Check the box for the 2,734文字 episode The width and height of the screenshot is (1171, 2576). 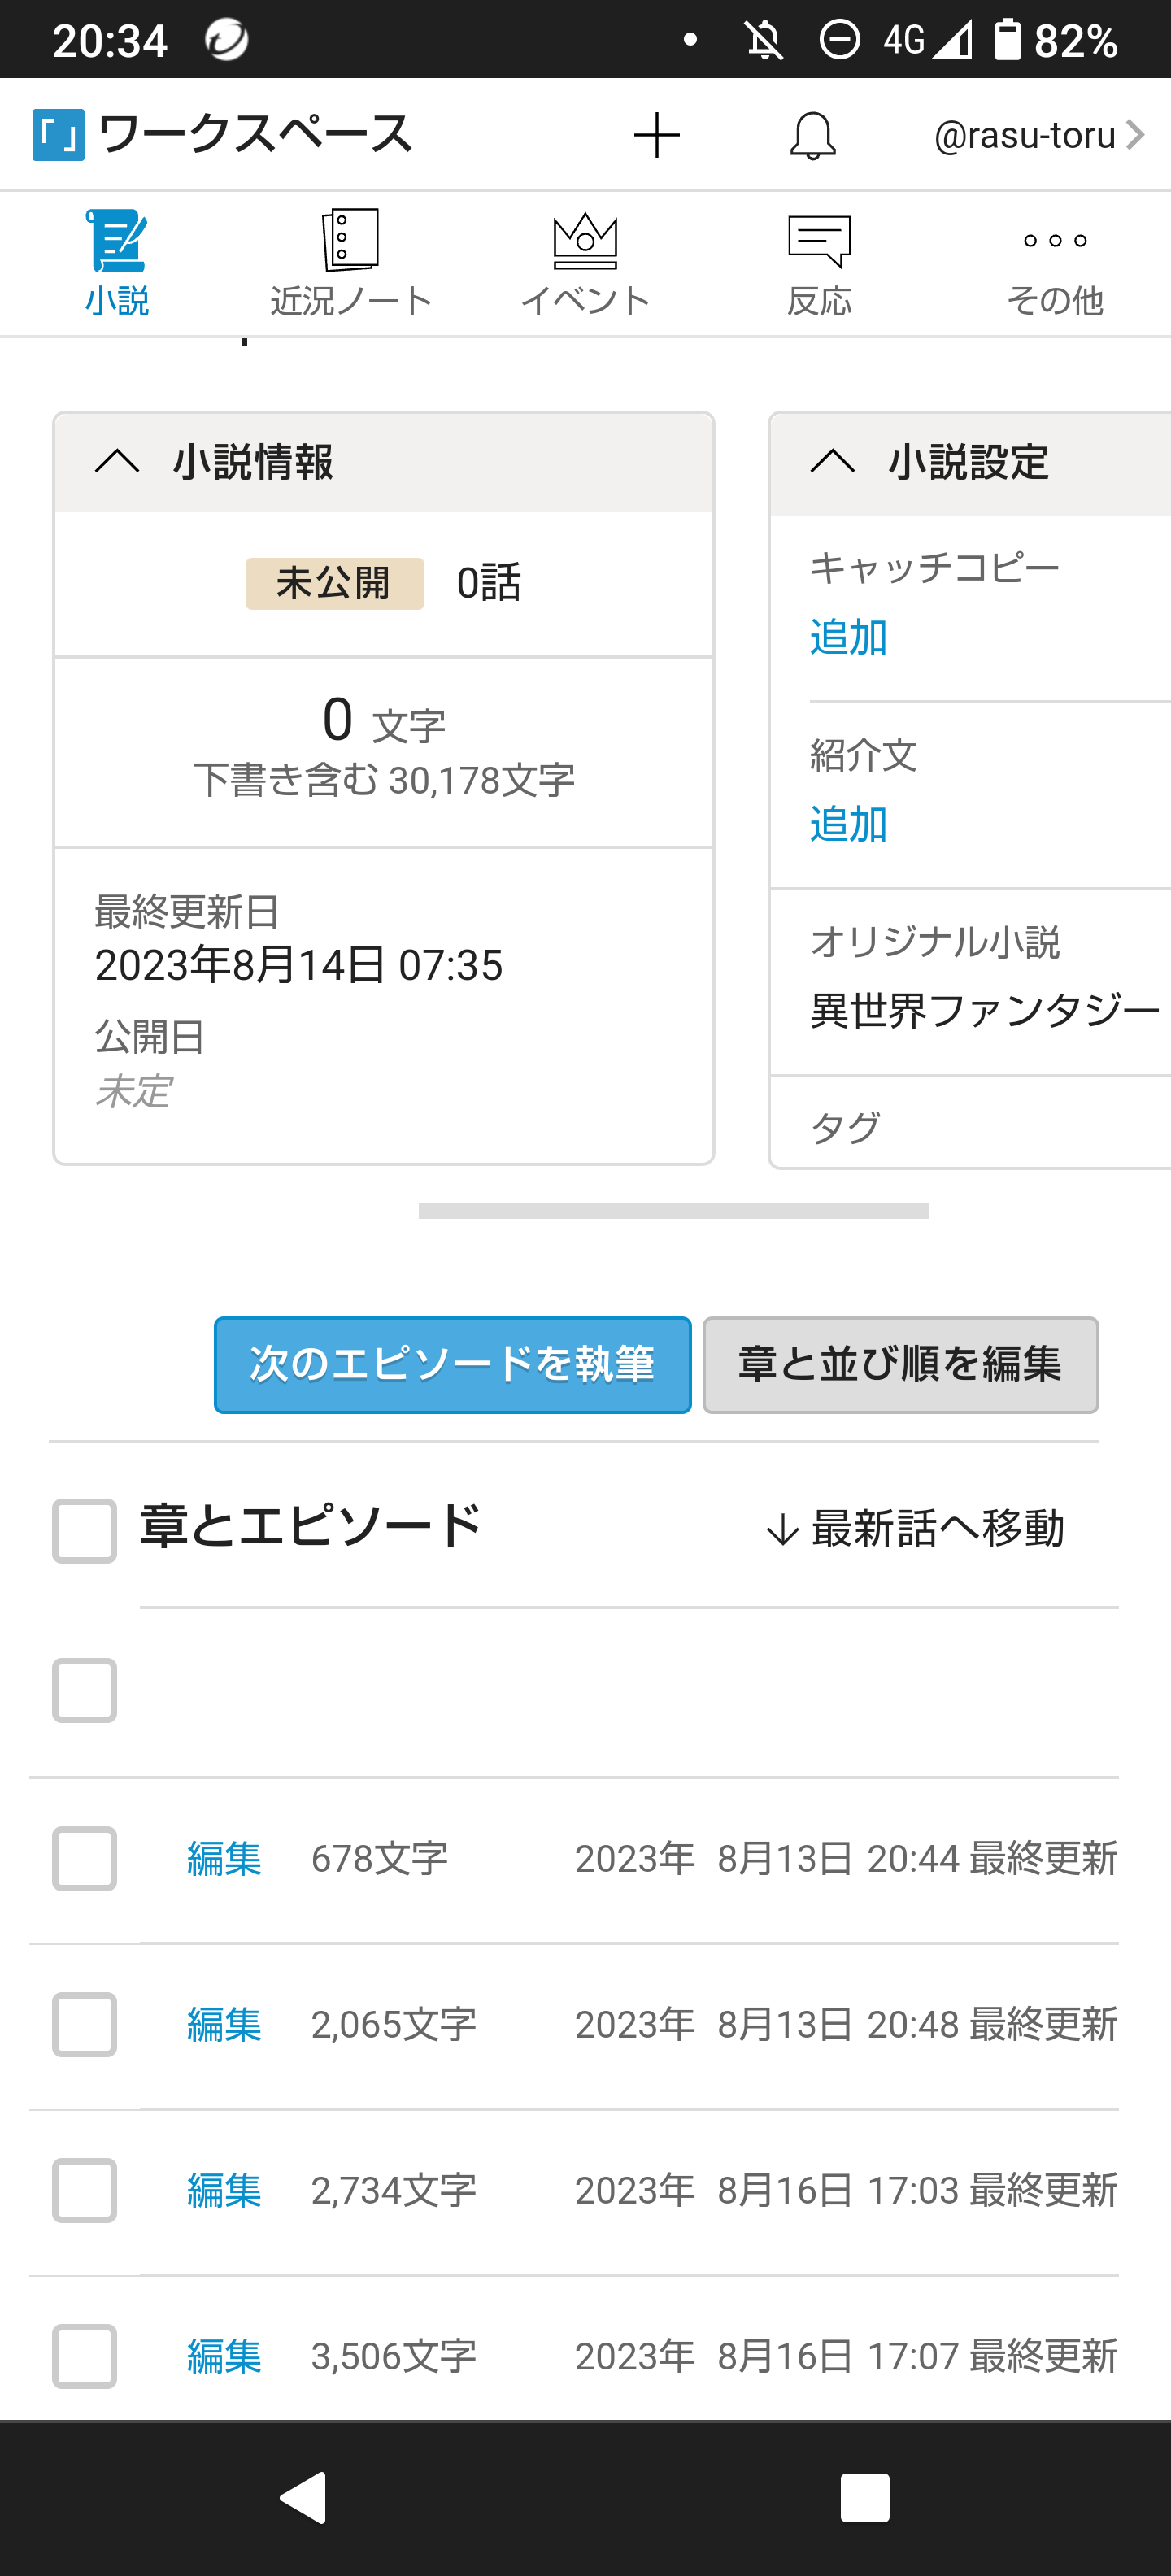[85, 2190]
